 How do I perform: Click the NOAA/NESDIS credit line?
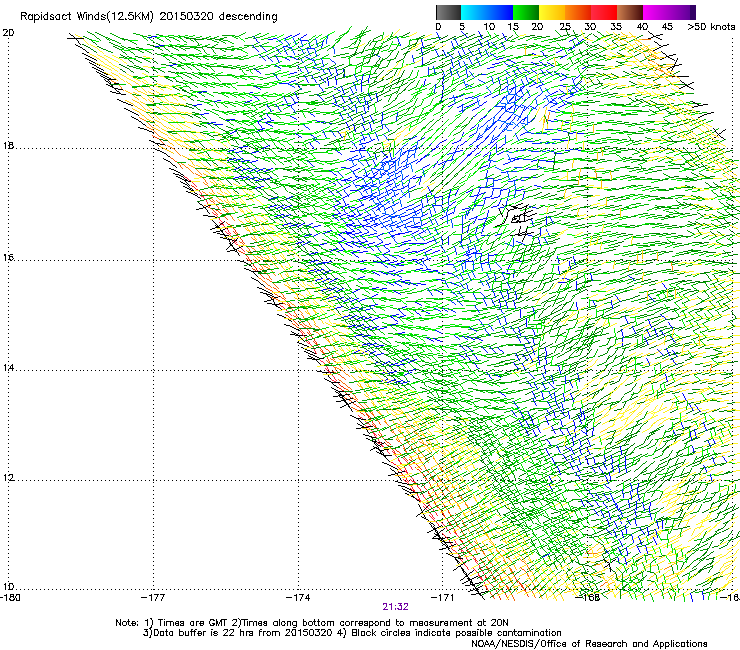pos(589,644)
